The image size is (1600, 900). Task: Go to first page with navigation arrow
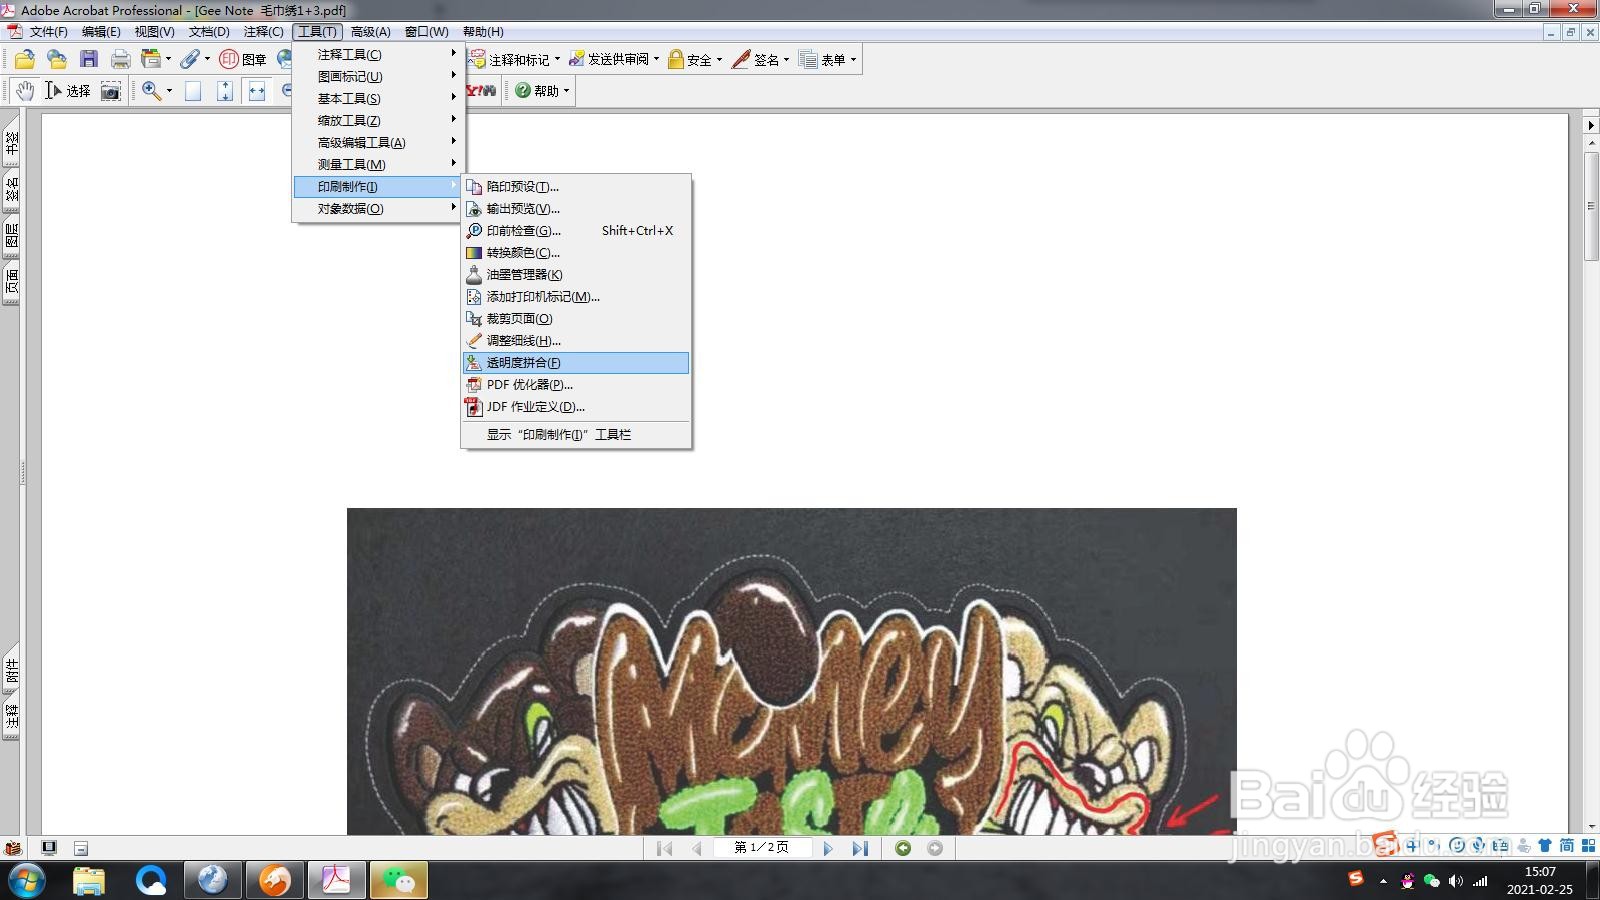click(664, 848)
